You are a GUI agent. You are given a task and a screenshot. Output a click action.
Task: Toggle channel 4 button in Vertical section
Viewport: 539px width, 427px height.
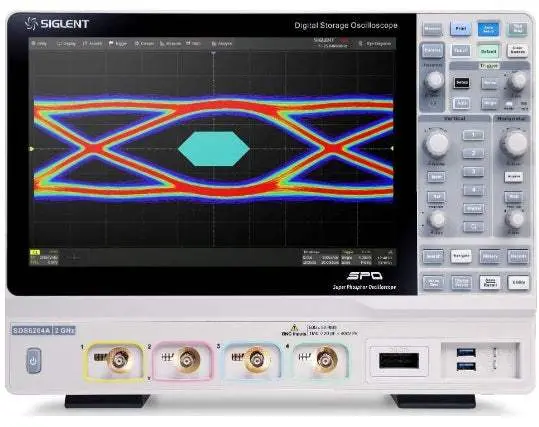click(x=473, y=190)
